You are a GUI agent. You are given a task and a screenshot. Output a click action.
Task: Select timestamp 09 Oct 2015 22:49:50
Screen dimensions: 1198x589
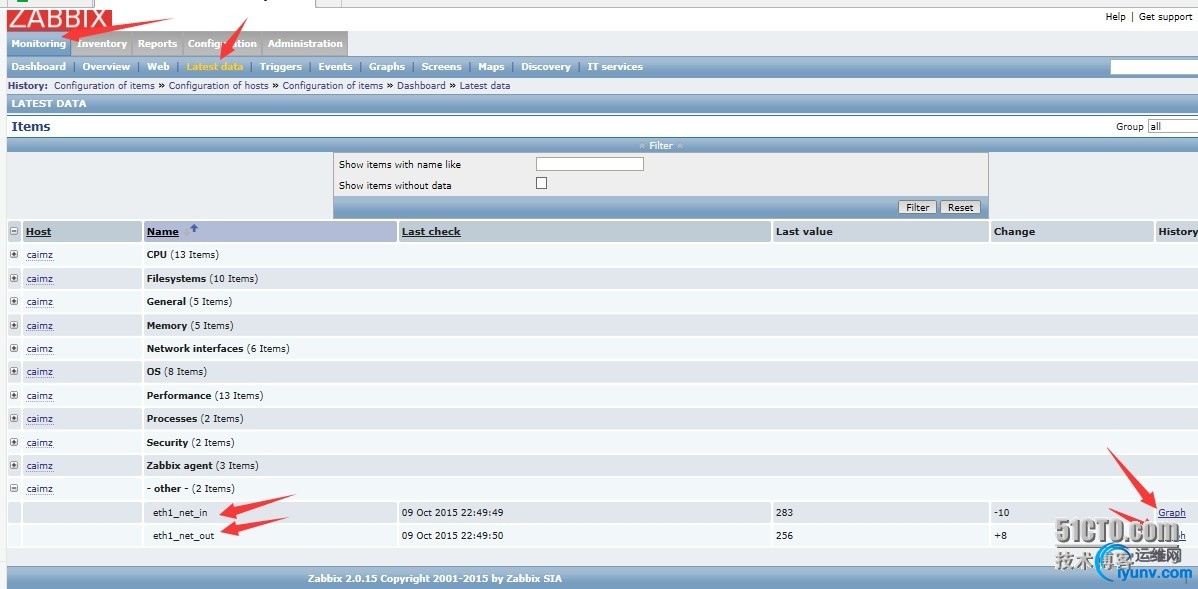[452, 536]
